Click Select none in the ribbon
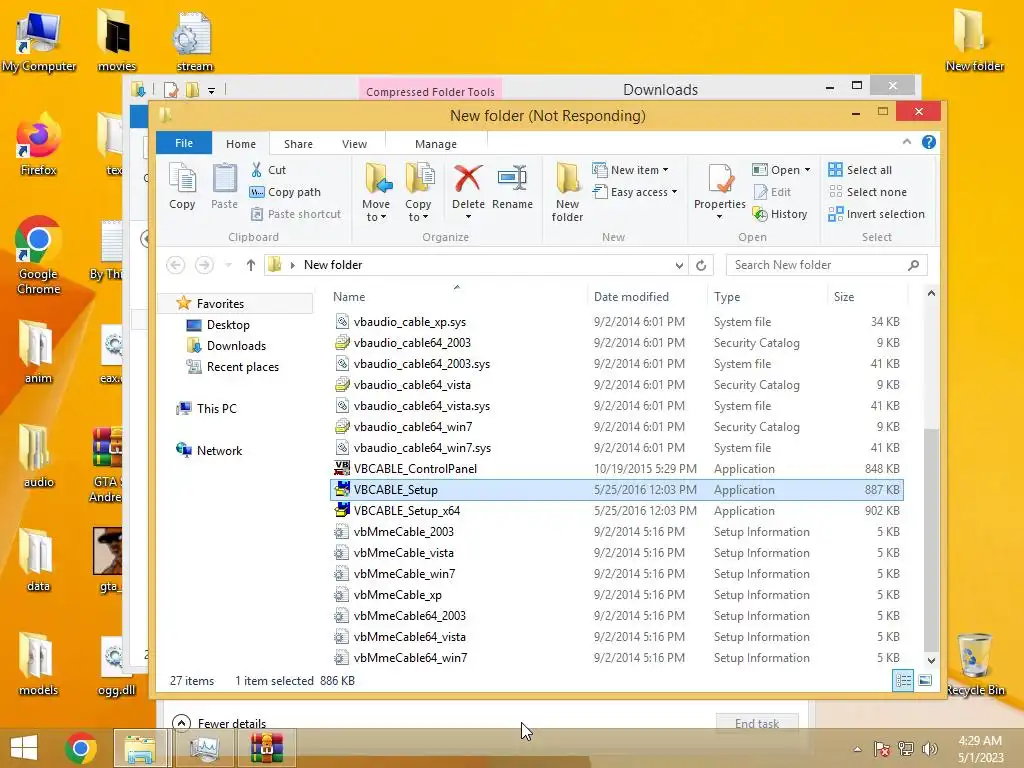This screenshot has width=1024, height=768. (x=867, y=192)
